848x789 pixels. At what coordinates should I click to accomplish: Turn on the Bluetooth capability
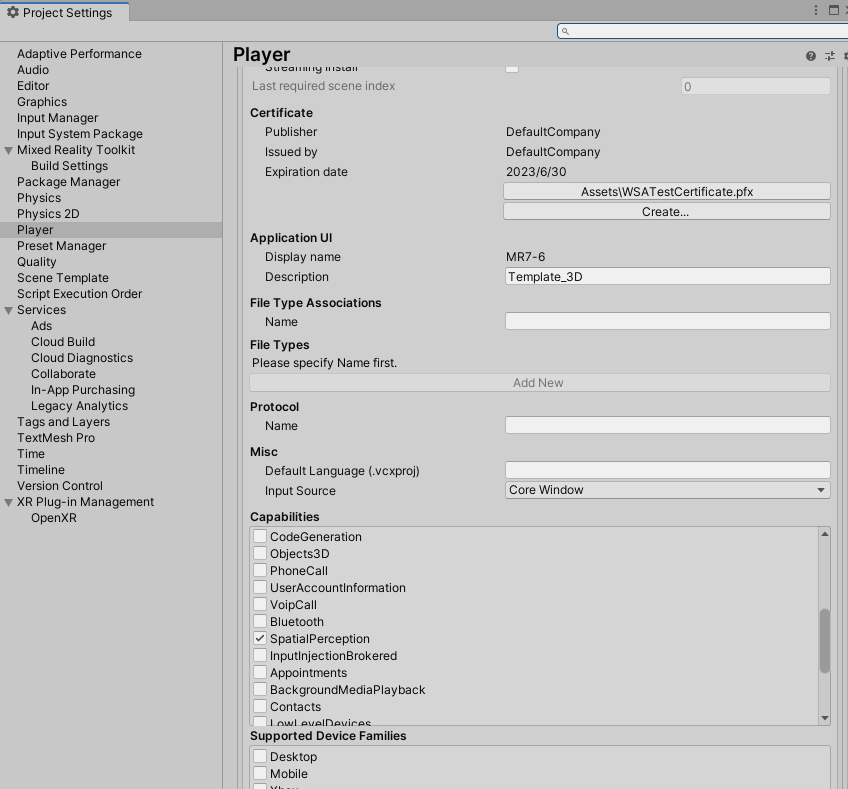click(x=260, y=621)
